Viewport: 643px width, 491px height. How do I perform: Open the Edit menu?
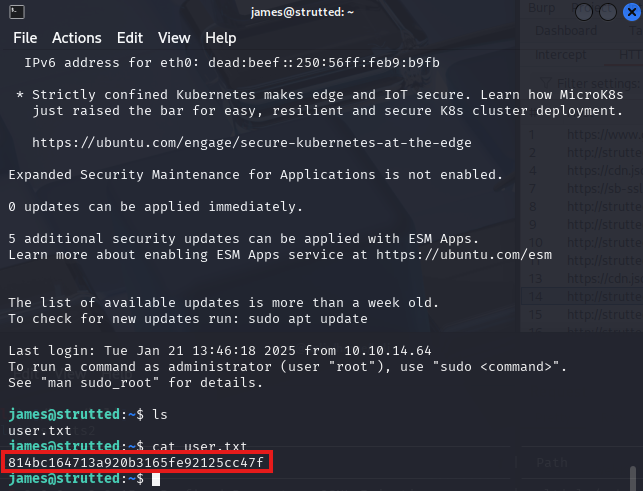click(x=130, y=38)
